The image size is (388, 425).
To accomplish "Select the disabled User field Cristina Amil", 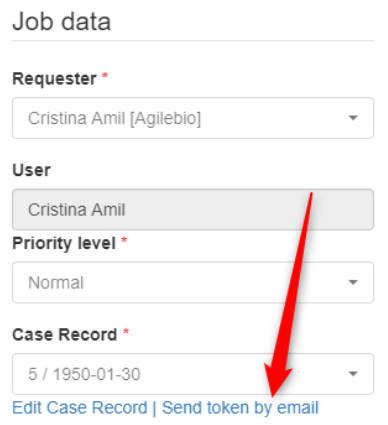I will pyautogui.click(x=193, y=209).
